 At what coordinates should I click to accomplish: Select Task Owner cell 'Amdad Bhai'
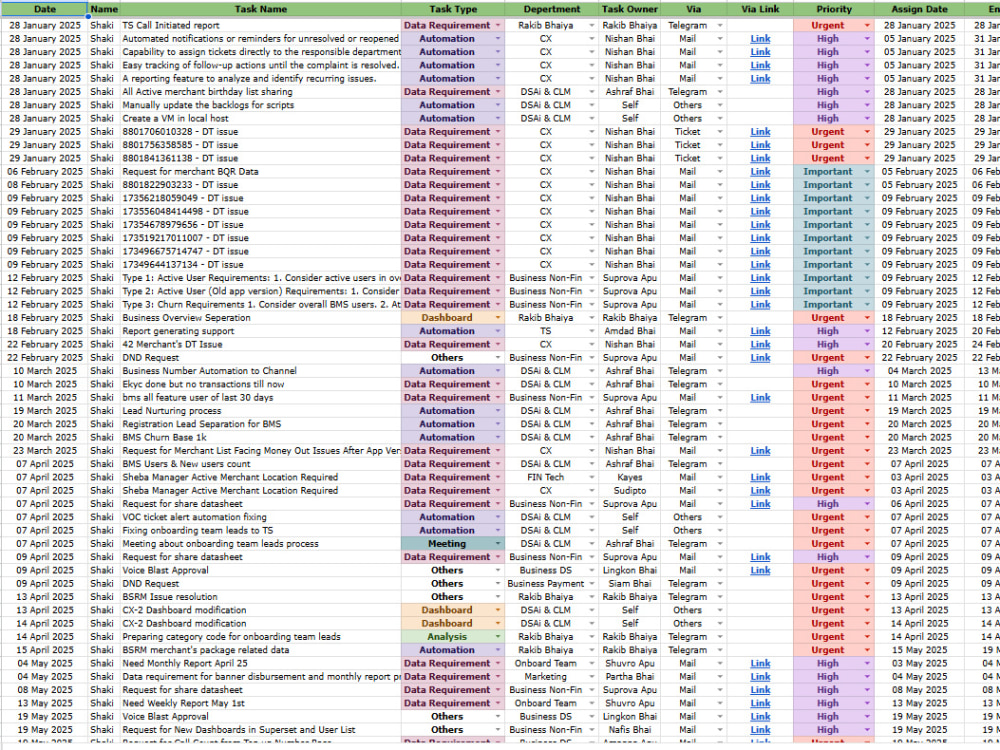point(629,331)
